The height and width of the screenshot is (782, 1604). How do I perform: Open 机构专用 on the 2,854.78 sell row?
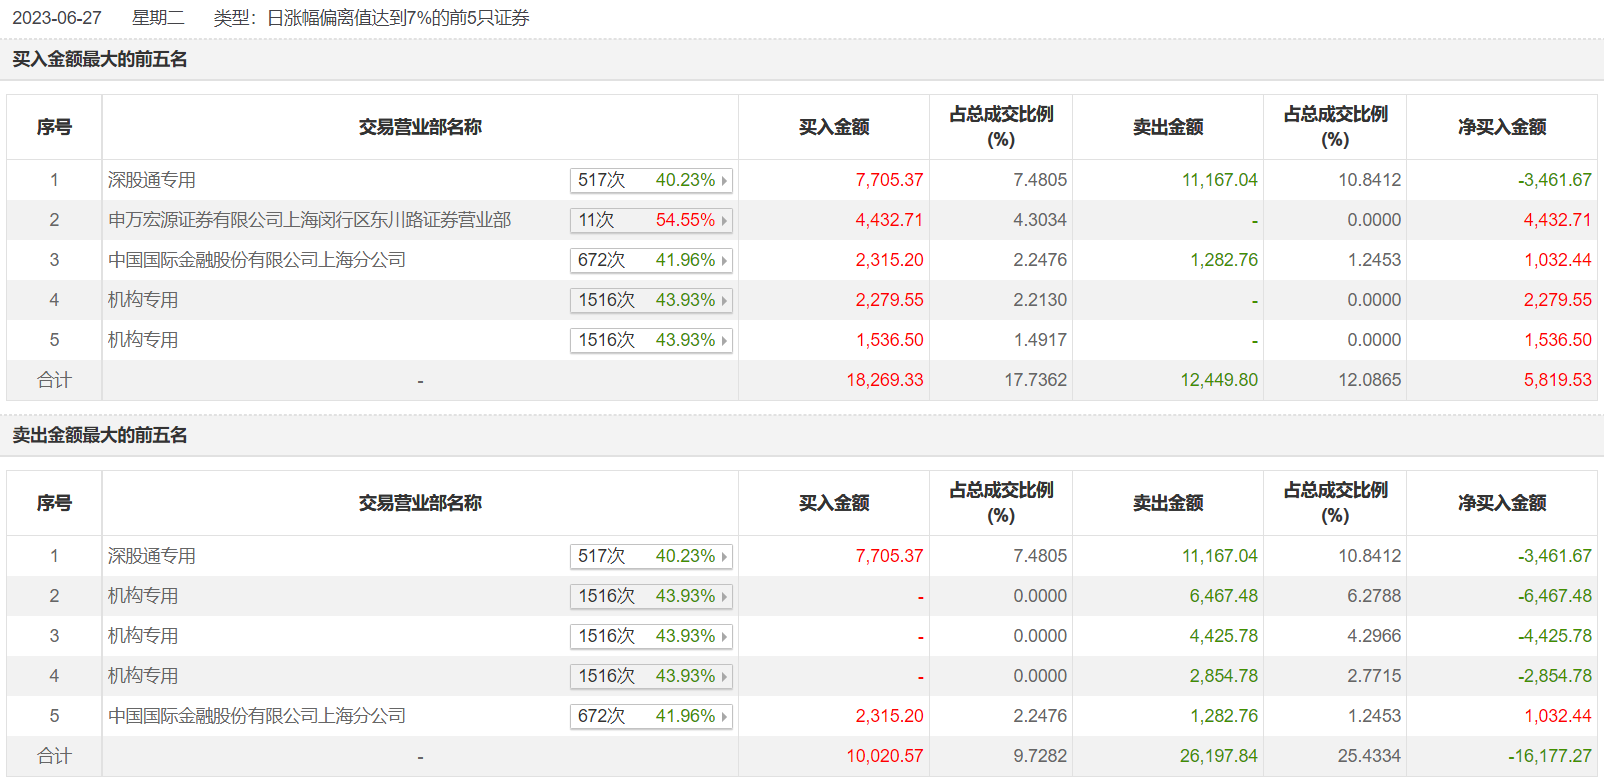coord(143,676)
